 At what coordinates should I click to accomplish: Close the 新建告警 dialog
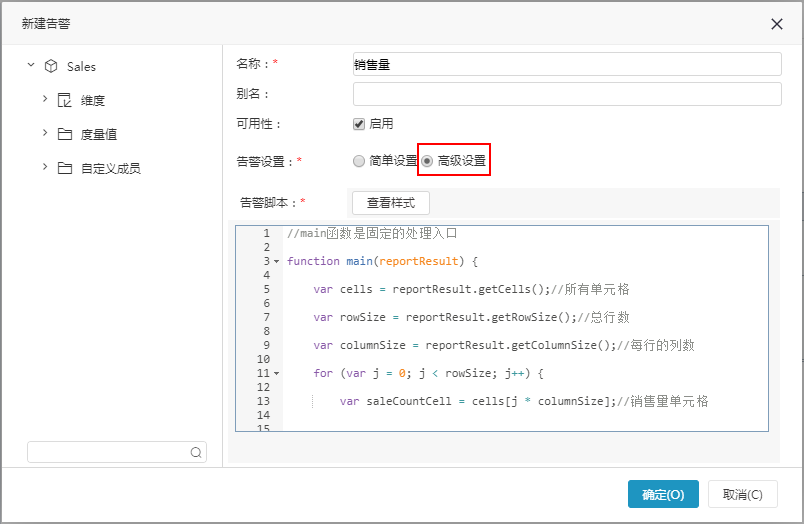pyautogui.click(x=777, y=24)
